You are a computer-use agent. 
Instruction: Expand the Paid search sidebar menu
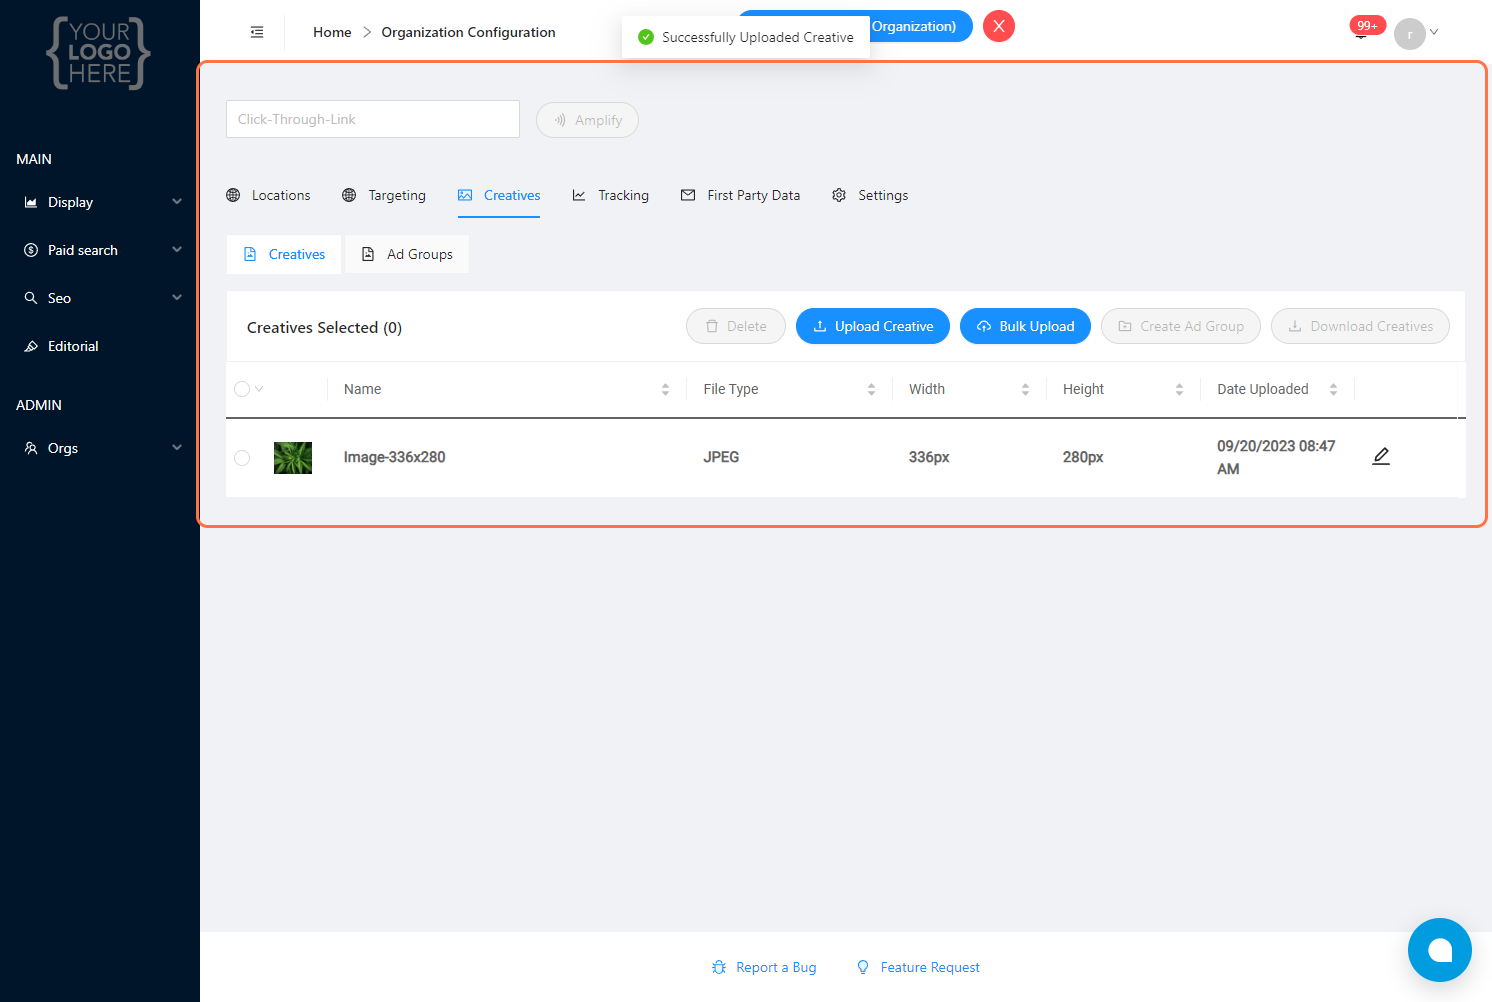tap(177, 250)
